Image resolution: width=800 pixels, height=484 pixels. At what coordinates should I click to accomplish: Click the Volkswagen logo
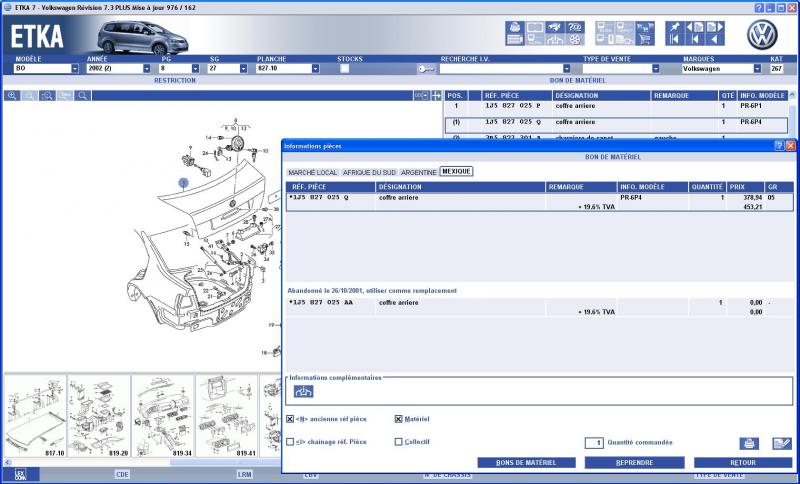(x=762, y=35)
